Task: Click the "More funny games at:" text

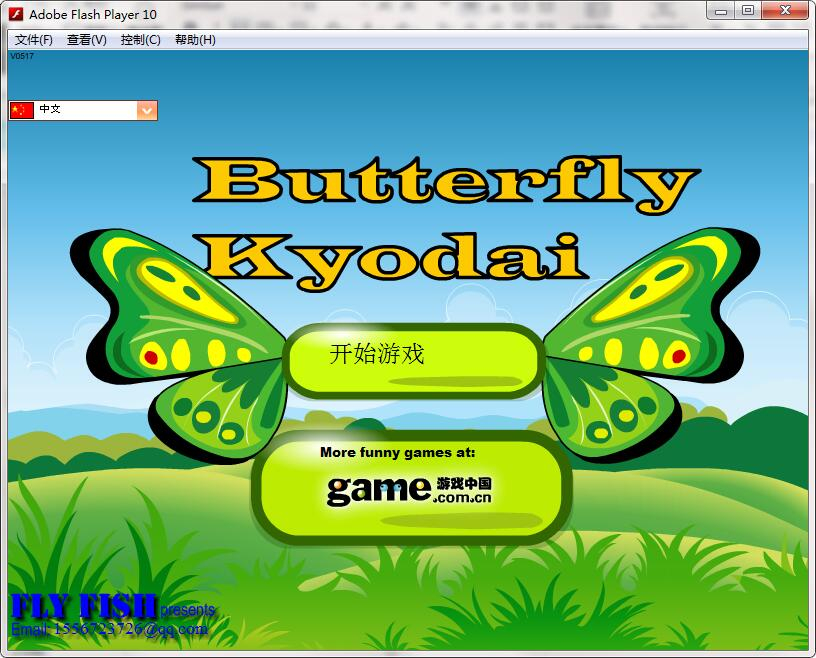Action: point(397,452)
